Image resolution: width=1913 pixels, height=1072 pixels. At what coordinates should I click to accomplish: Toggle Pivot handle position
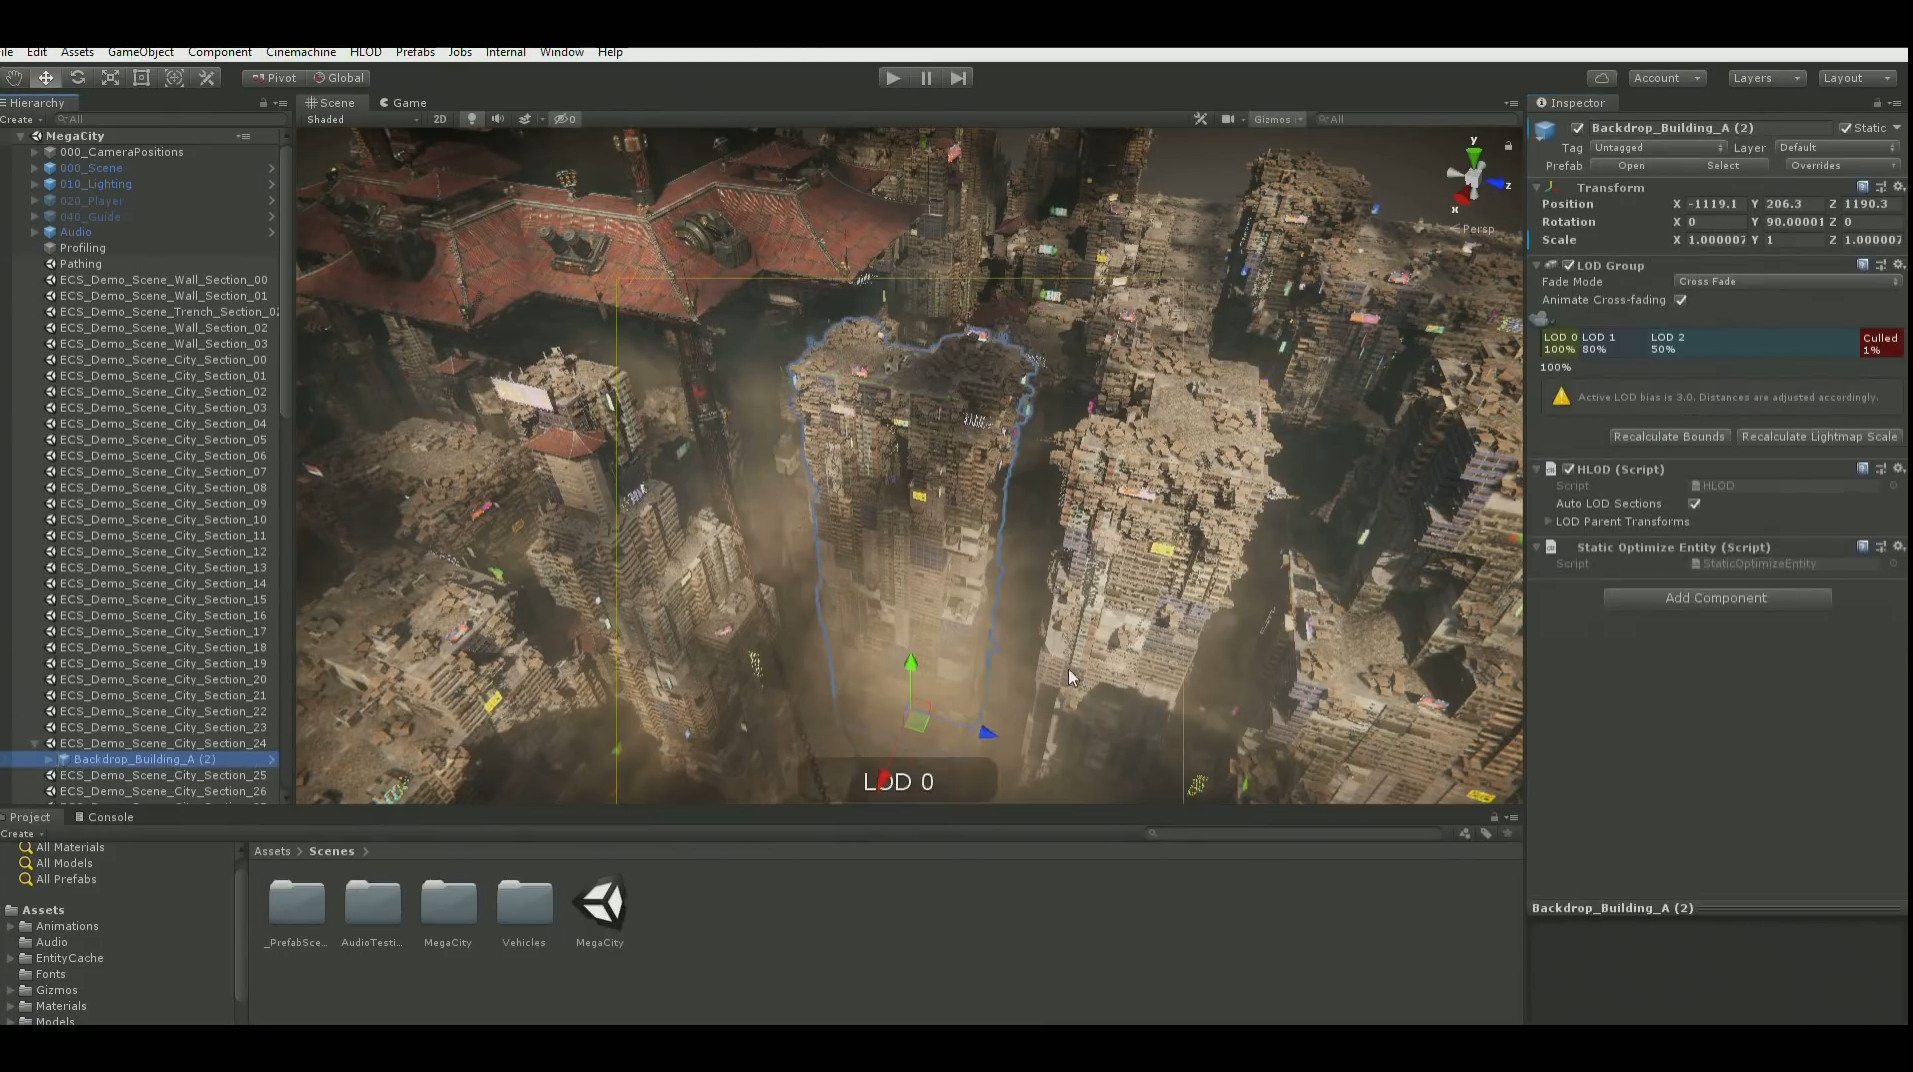tap(274, 78)
